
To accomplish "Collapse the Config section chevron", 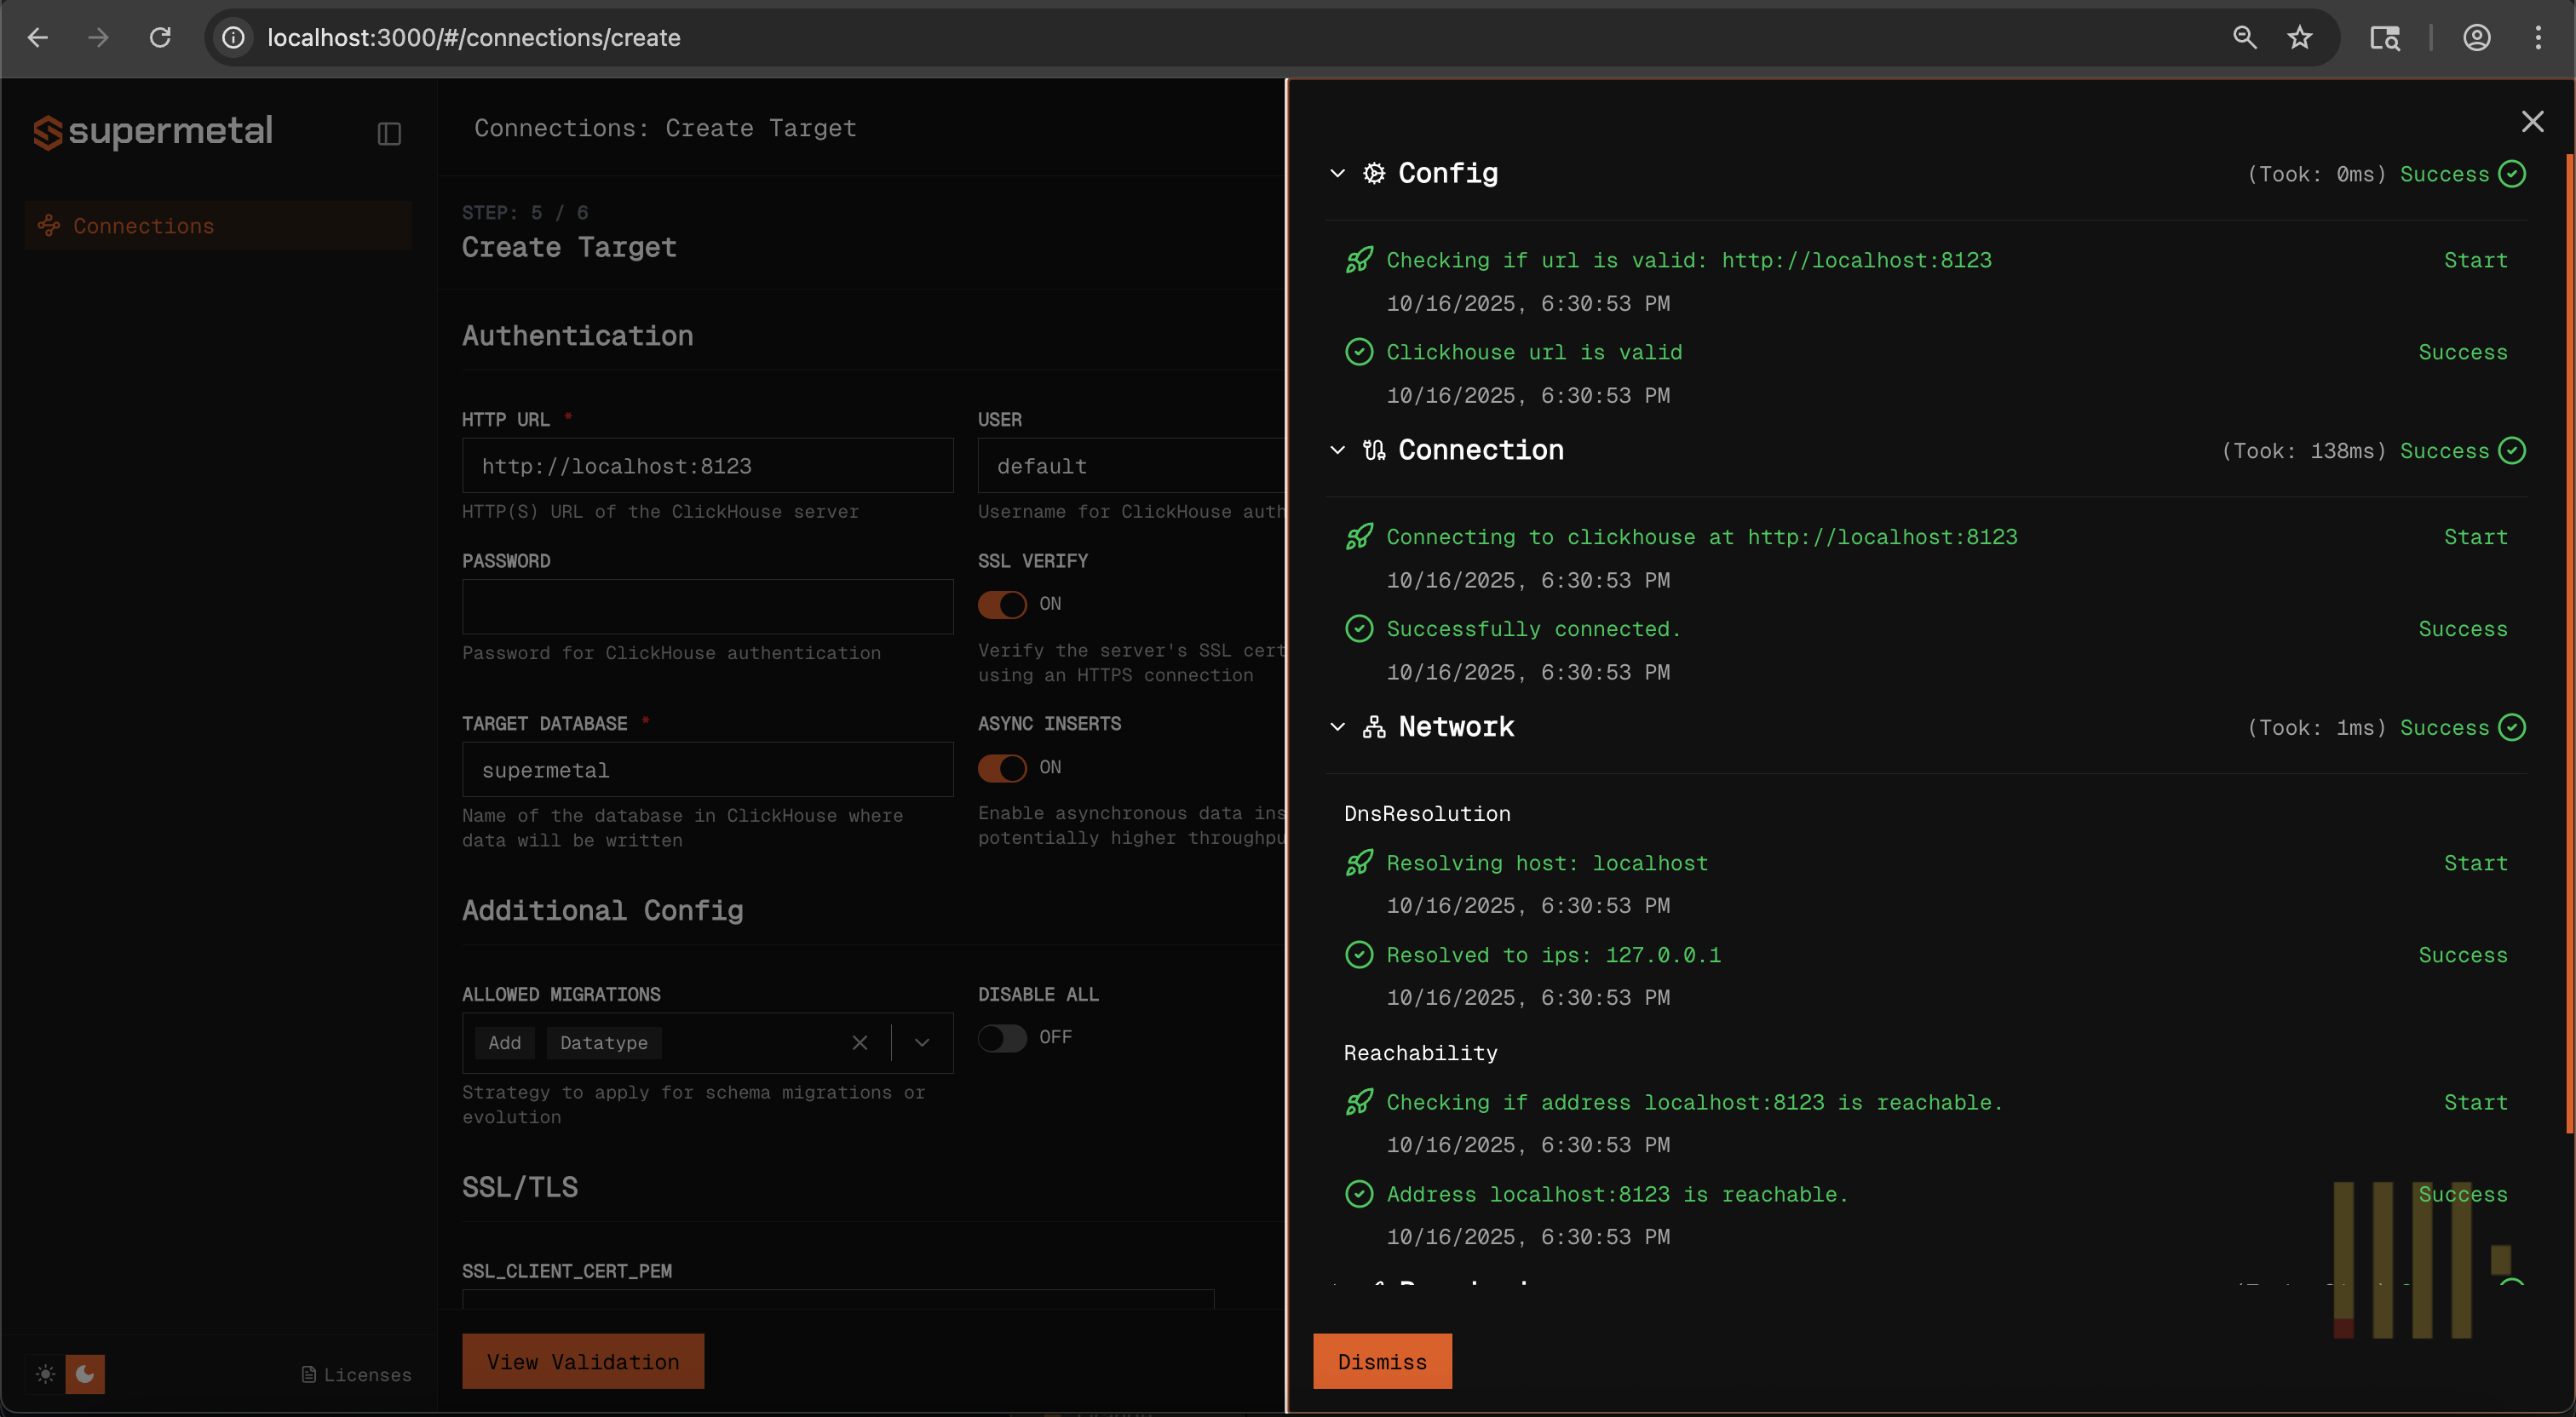I will [1338, 172].
